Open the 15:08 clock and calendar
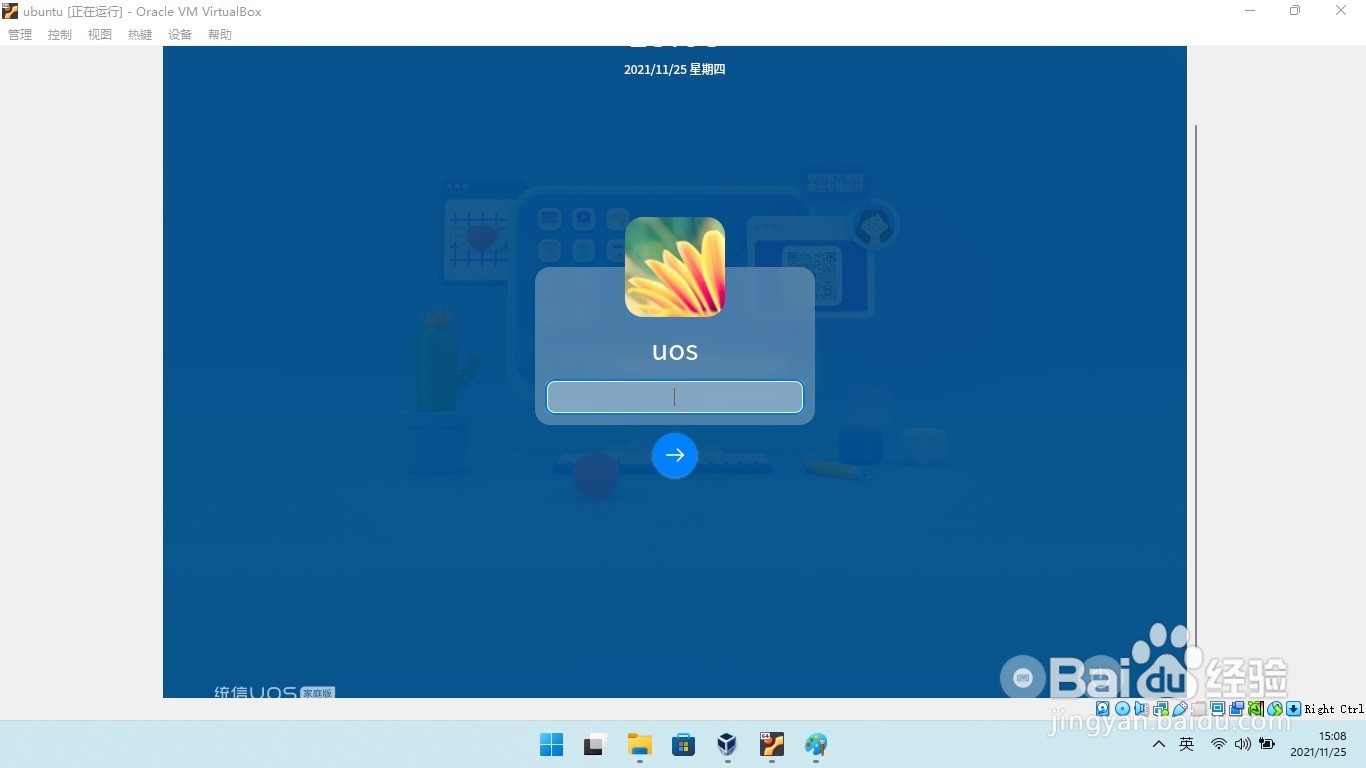The width and height of the screenshot is (1366, 768). pyautogui.click(x=1318, y=744)
